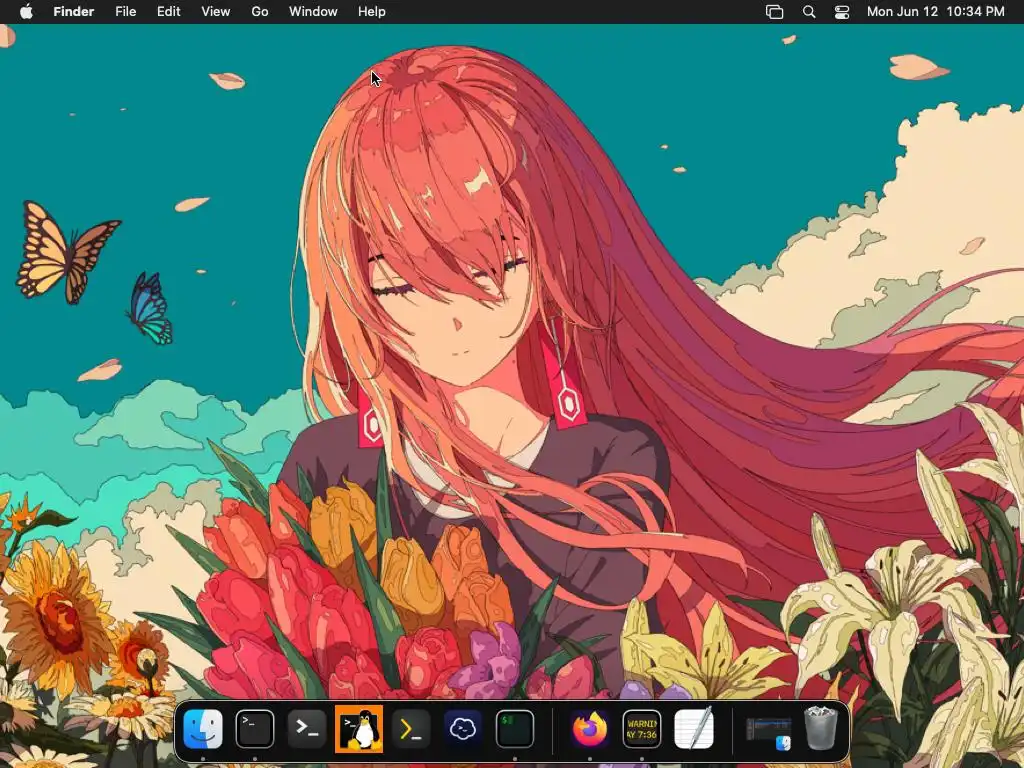Open Spotlight search magnifier icon
Screen dimensions: 1024x768
click(x=809, y=12)
